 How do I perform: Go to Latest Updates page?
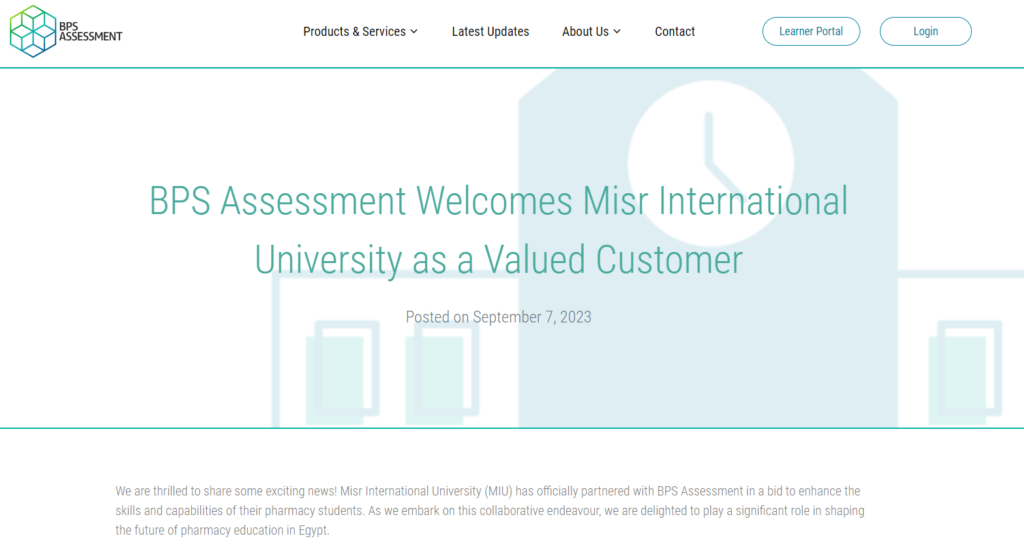(490, 31)
